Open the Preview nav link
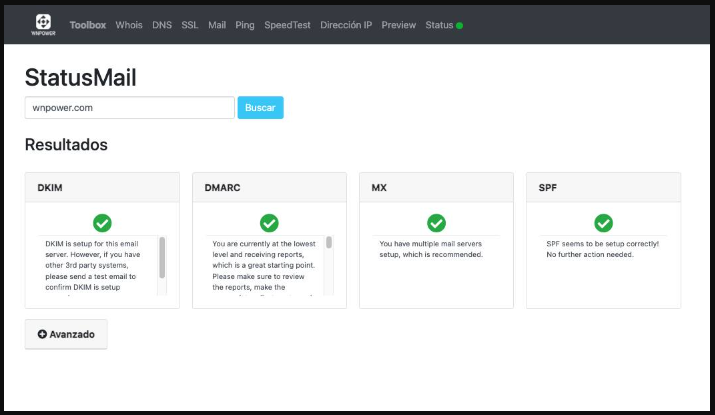 coord(398,25)
